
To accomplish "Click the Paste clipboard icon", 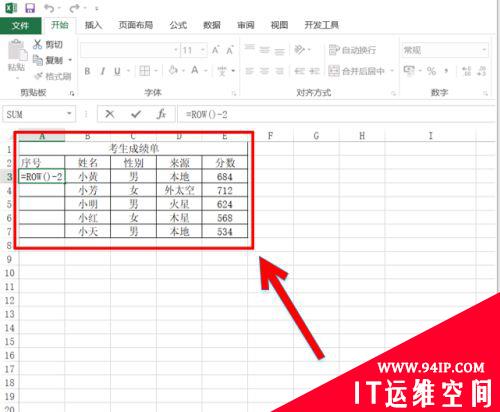I will pos(17,52).
